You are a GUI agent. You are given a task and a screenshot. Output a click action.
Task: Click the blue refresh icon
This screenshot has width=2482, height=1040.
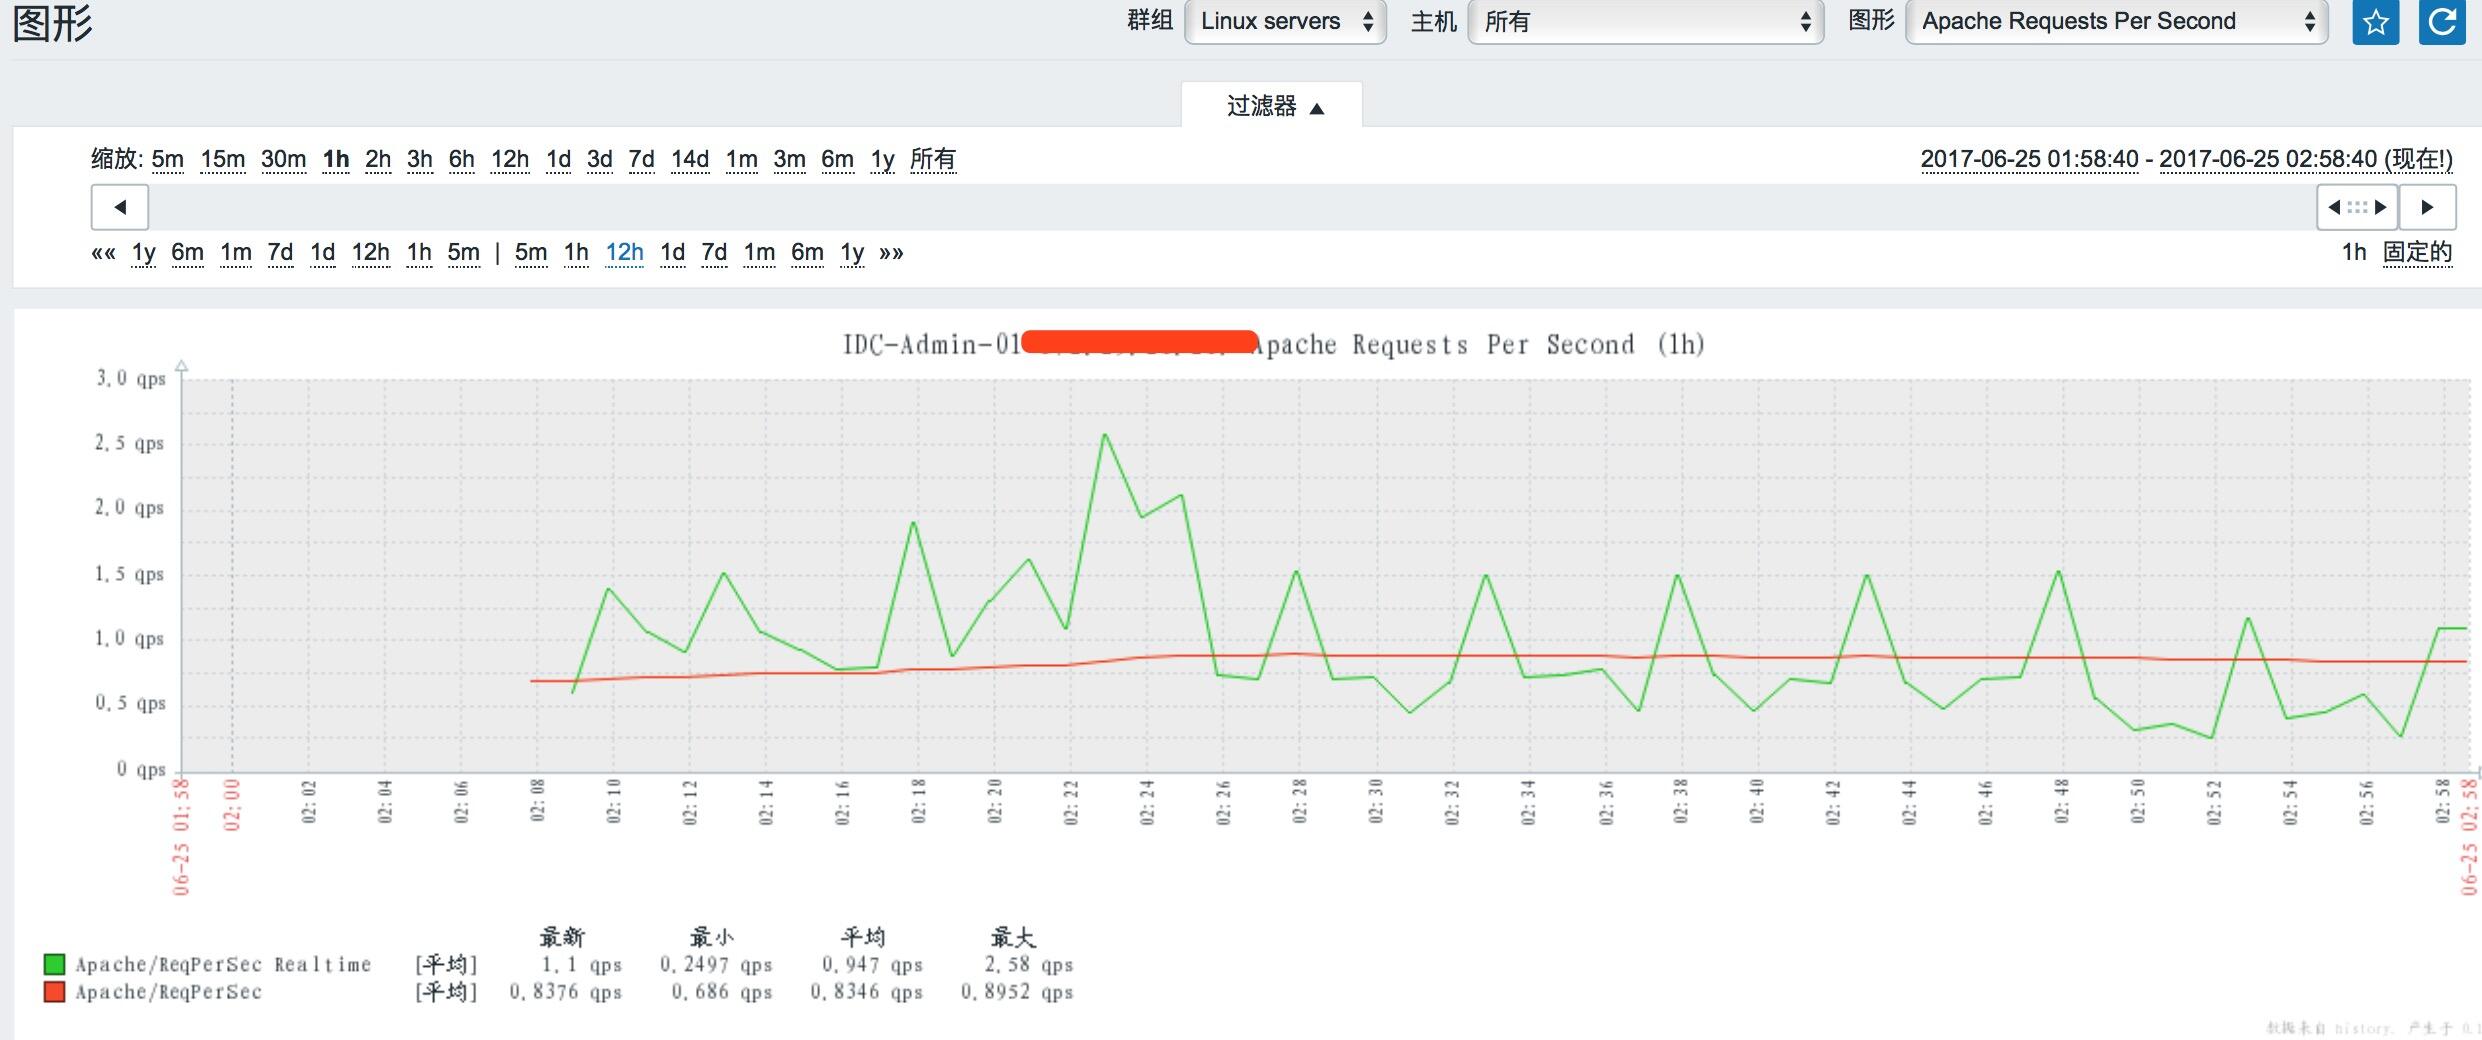2441,22
